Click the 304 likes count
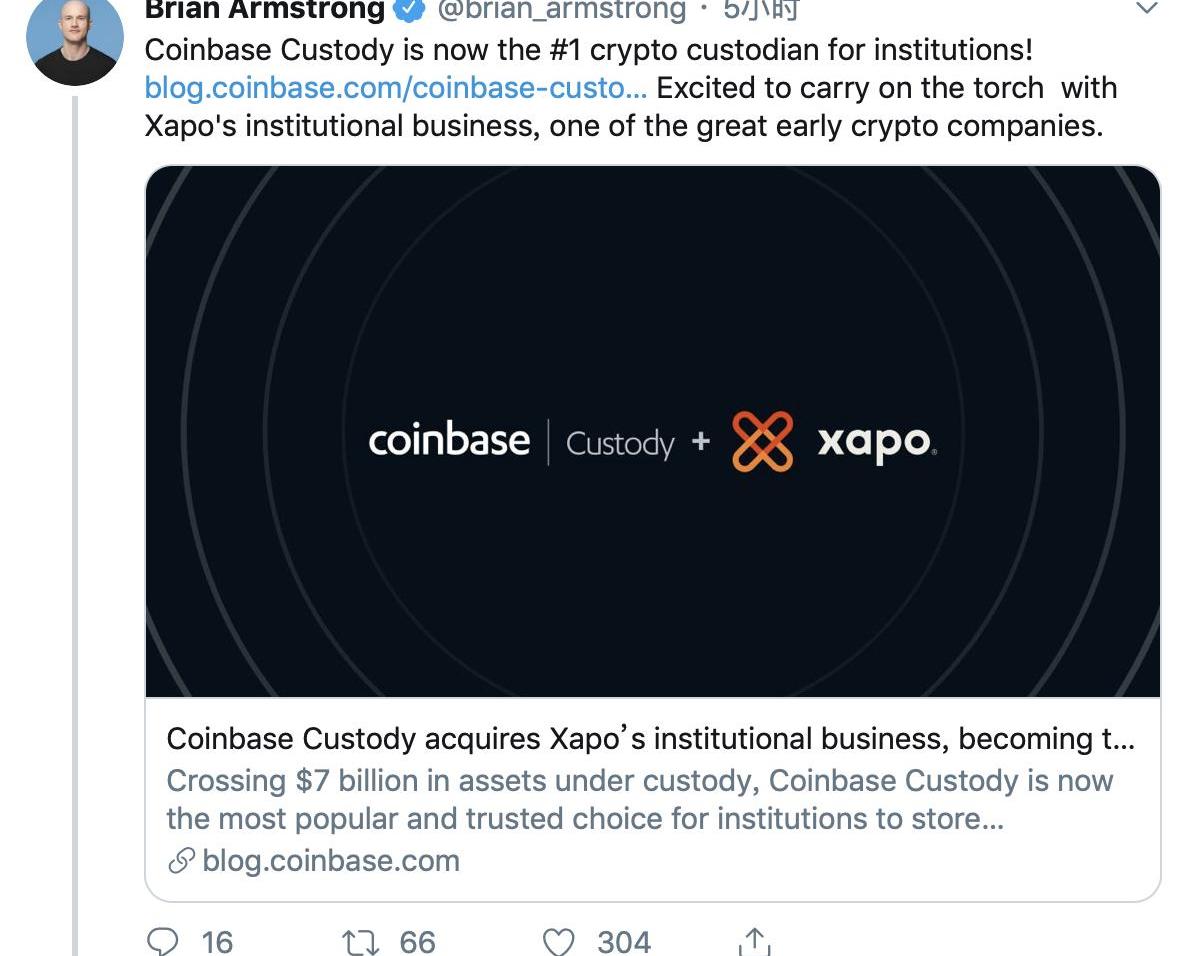 624,942
